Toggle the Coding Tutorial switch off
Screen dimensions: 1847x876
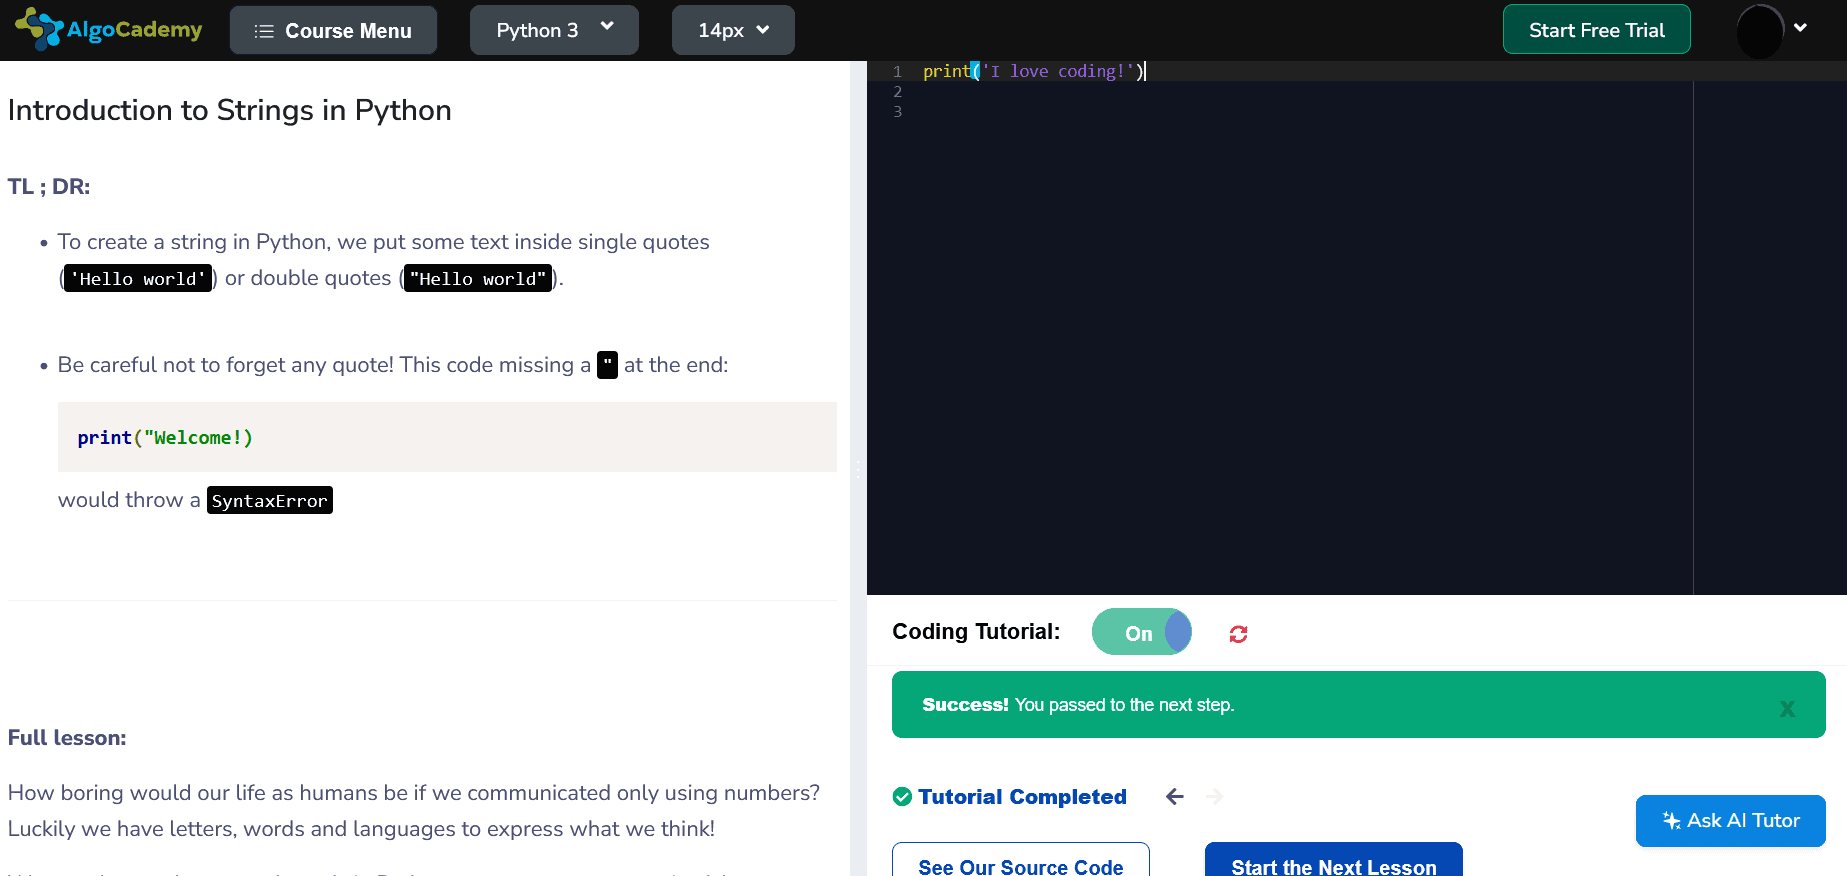click(x=1142, y=632)
